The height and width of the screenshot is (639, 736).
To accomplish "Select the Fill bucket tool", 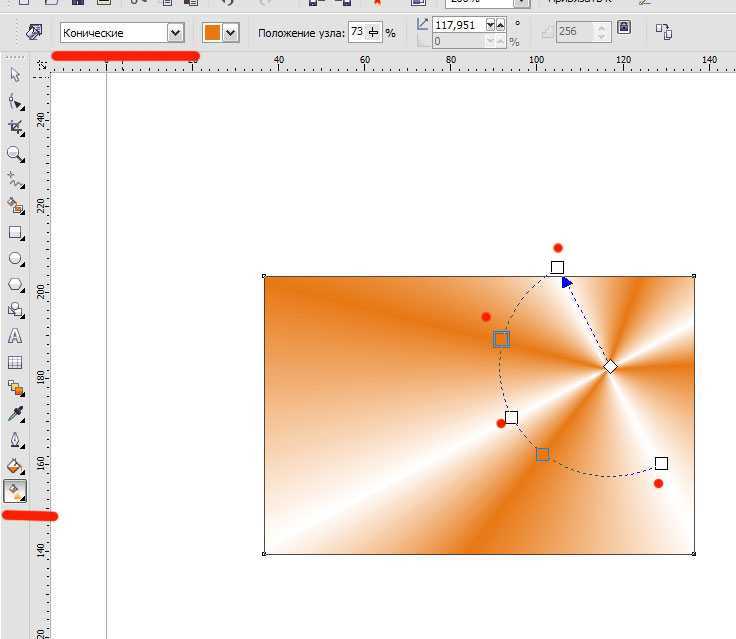I will [x=15, y=466].
